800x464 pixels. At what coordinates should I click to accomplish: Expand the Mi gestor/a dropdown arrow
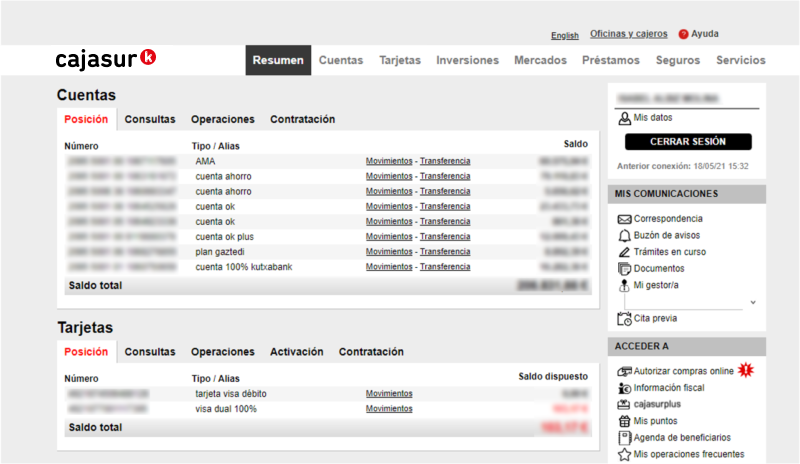(x=753, y=302)
